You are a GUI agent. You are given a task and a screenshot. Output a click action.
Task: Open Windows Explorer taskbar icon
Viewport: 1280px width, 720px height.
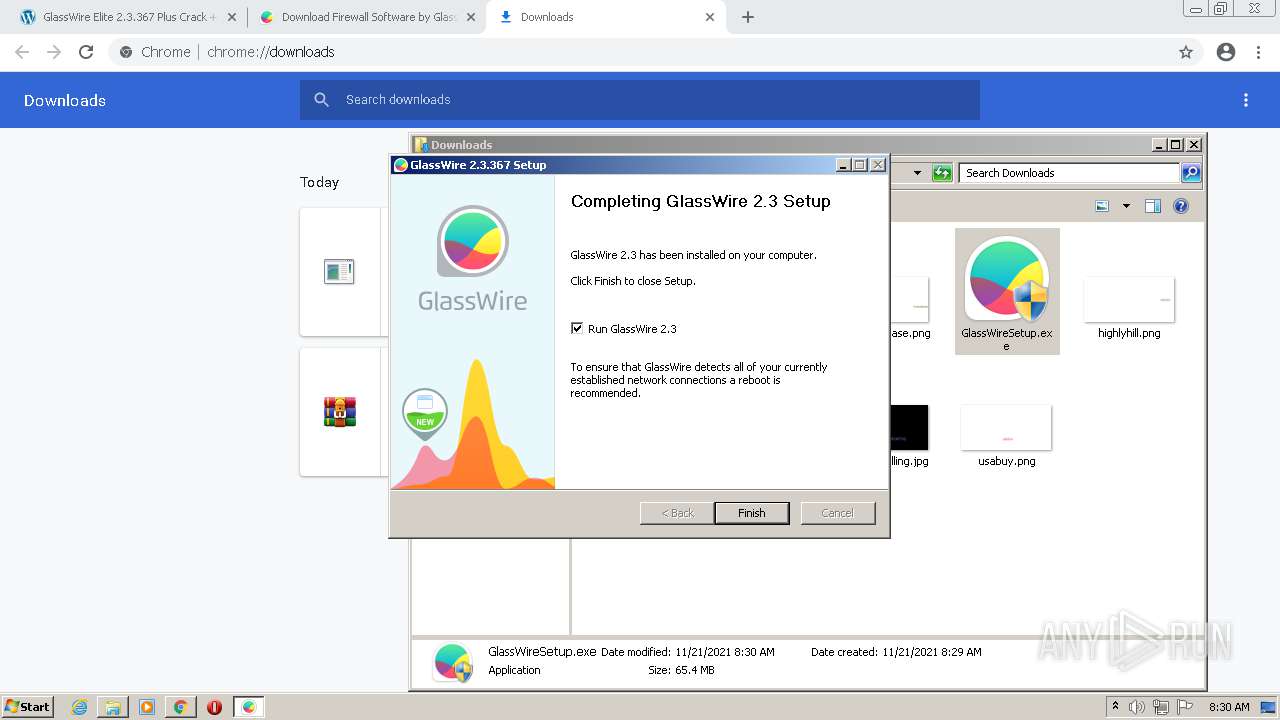click(x=113, y=707)
